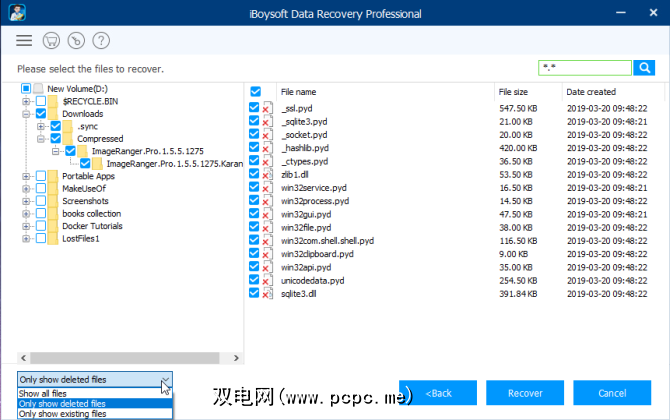
Task: Click the LostFiles1 folder icon
Action: click(x=53, y=238)
